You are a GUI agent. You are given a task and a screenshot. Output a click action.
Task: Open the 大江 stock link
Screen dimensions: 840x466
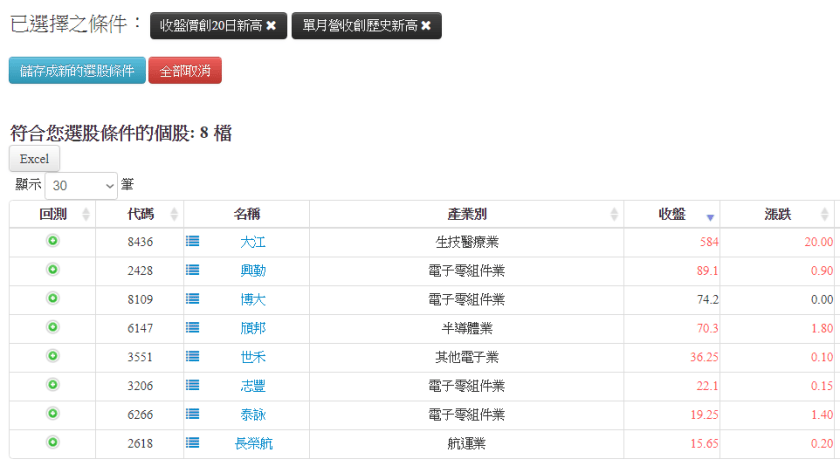[253, 242]
